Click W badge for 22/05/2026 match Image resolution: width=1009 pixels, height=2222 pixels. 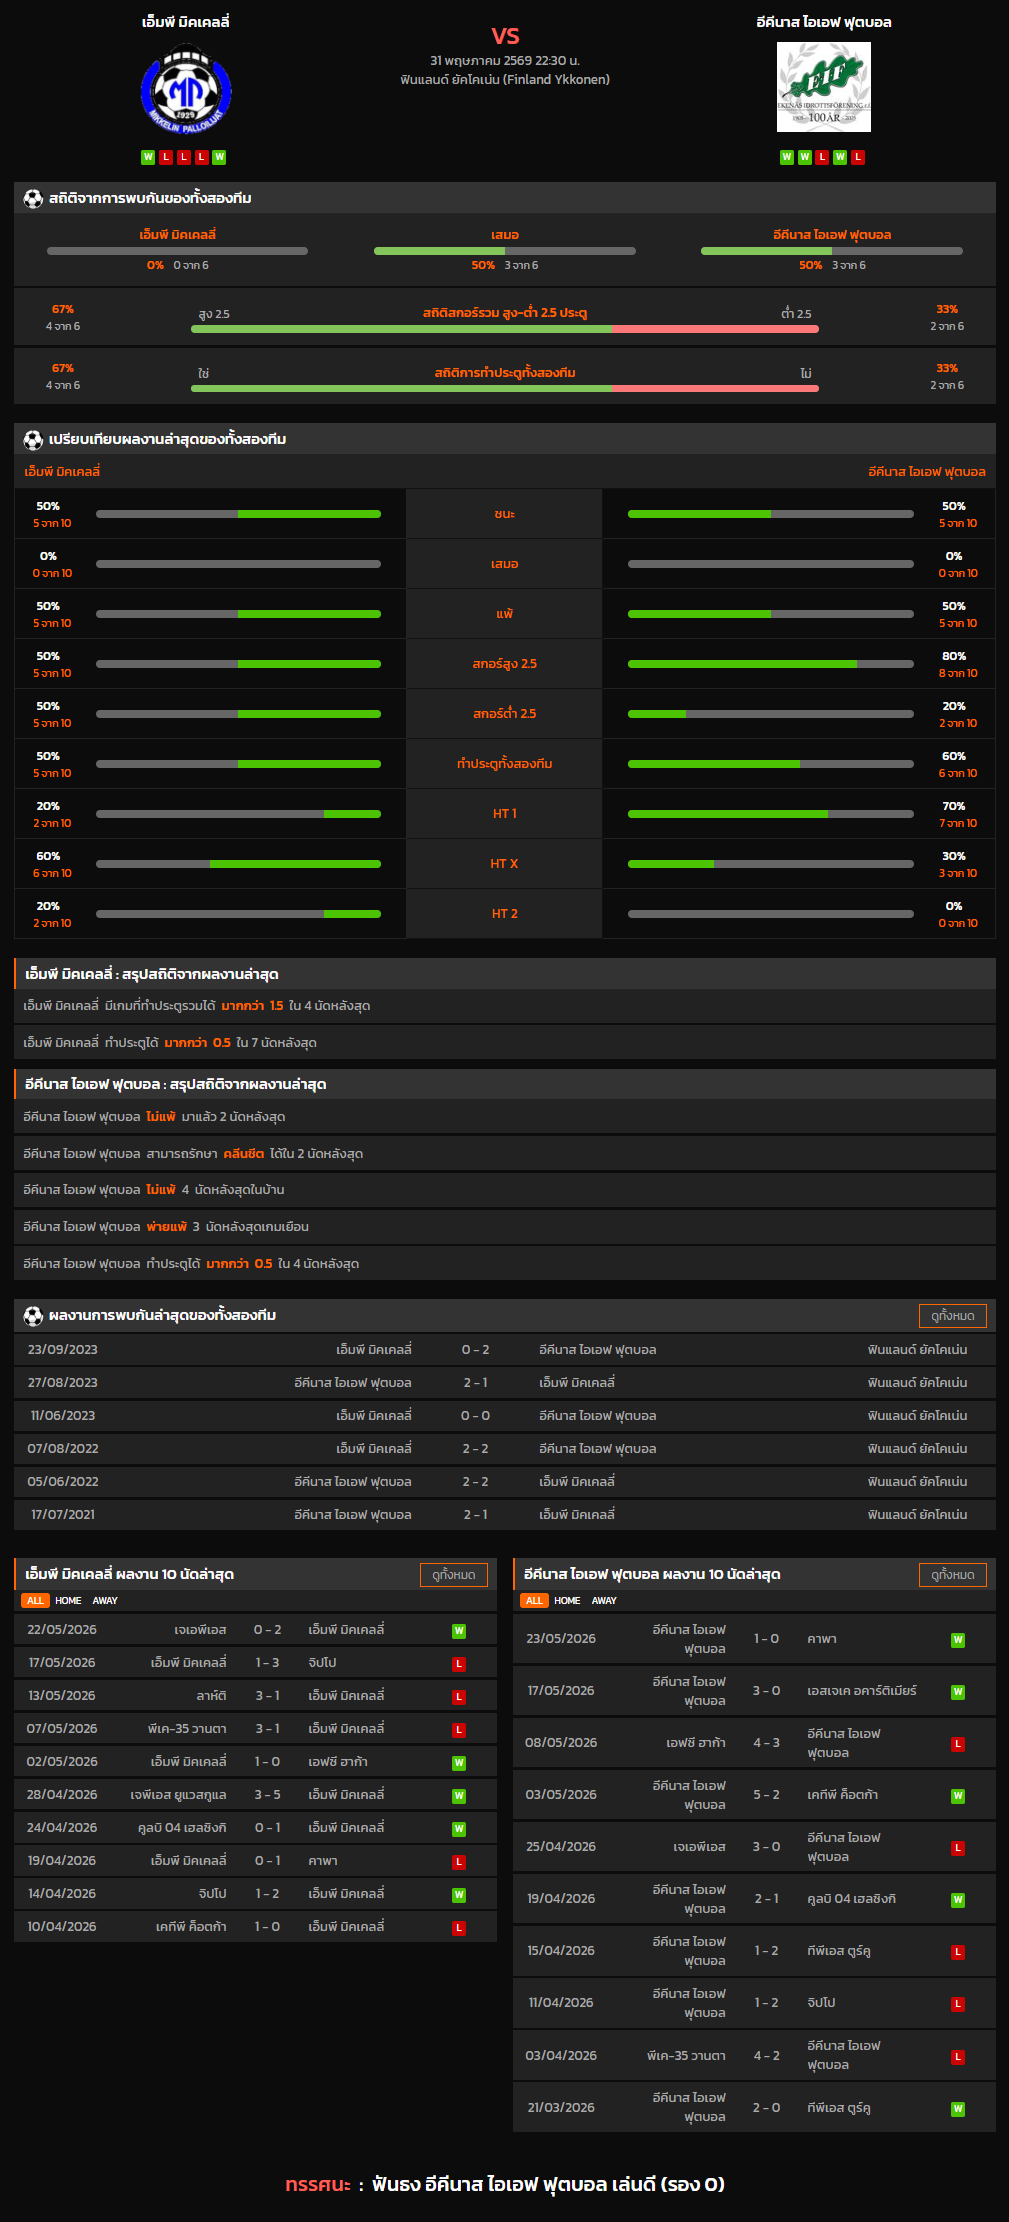coord(459,1631)
